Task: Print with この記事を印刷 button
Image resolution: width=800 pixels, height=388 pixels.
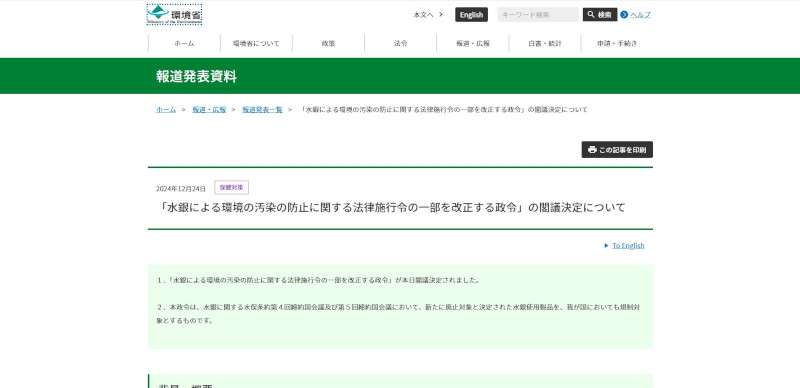Action: click(617, 150)
